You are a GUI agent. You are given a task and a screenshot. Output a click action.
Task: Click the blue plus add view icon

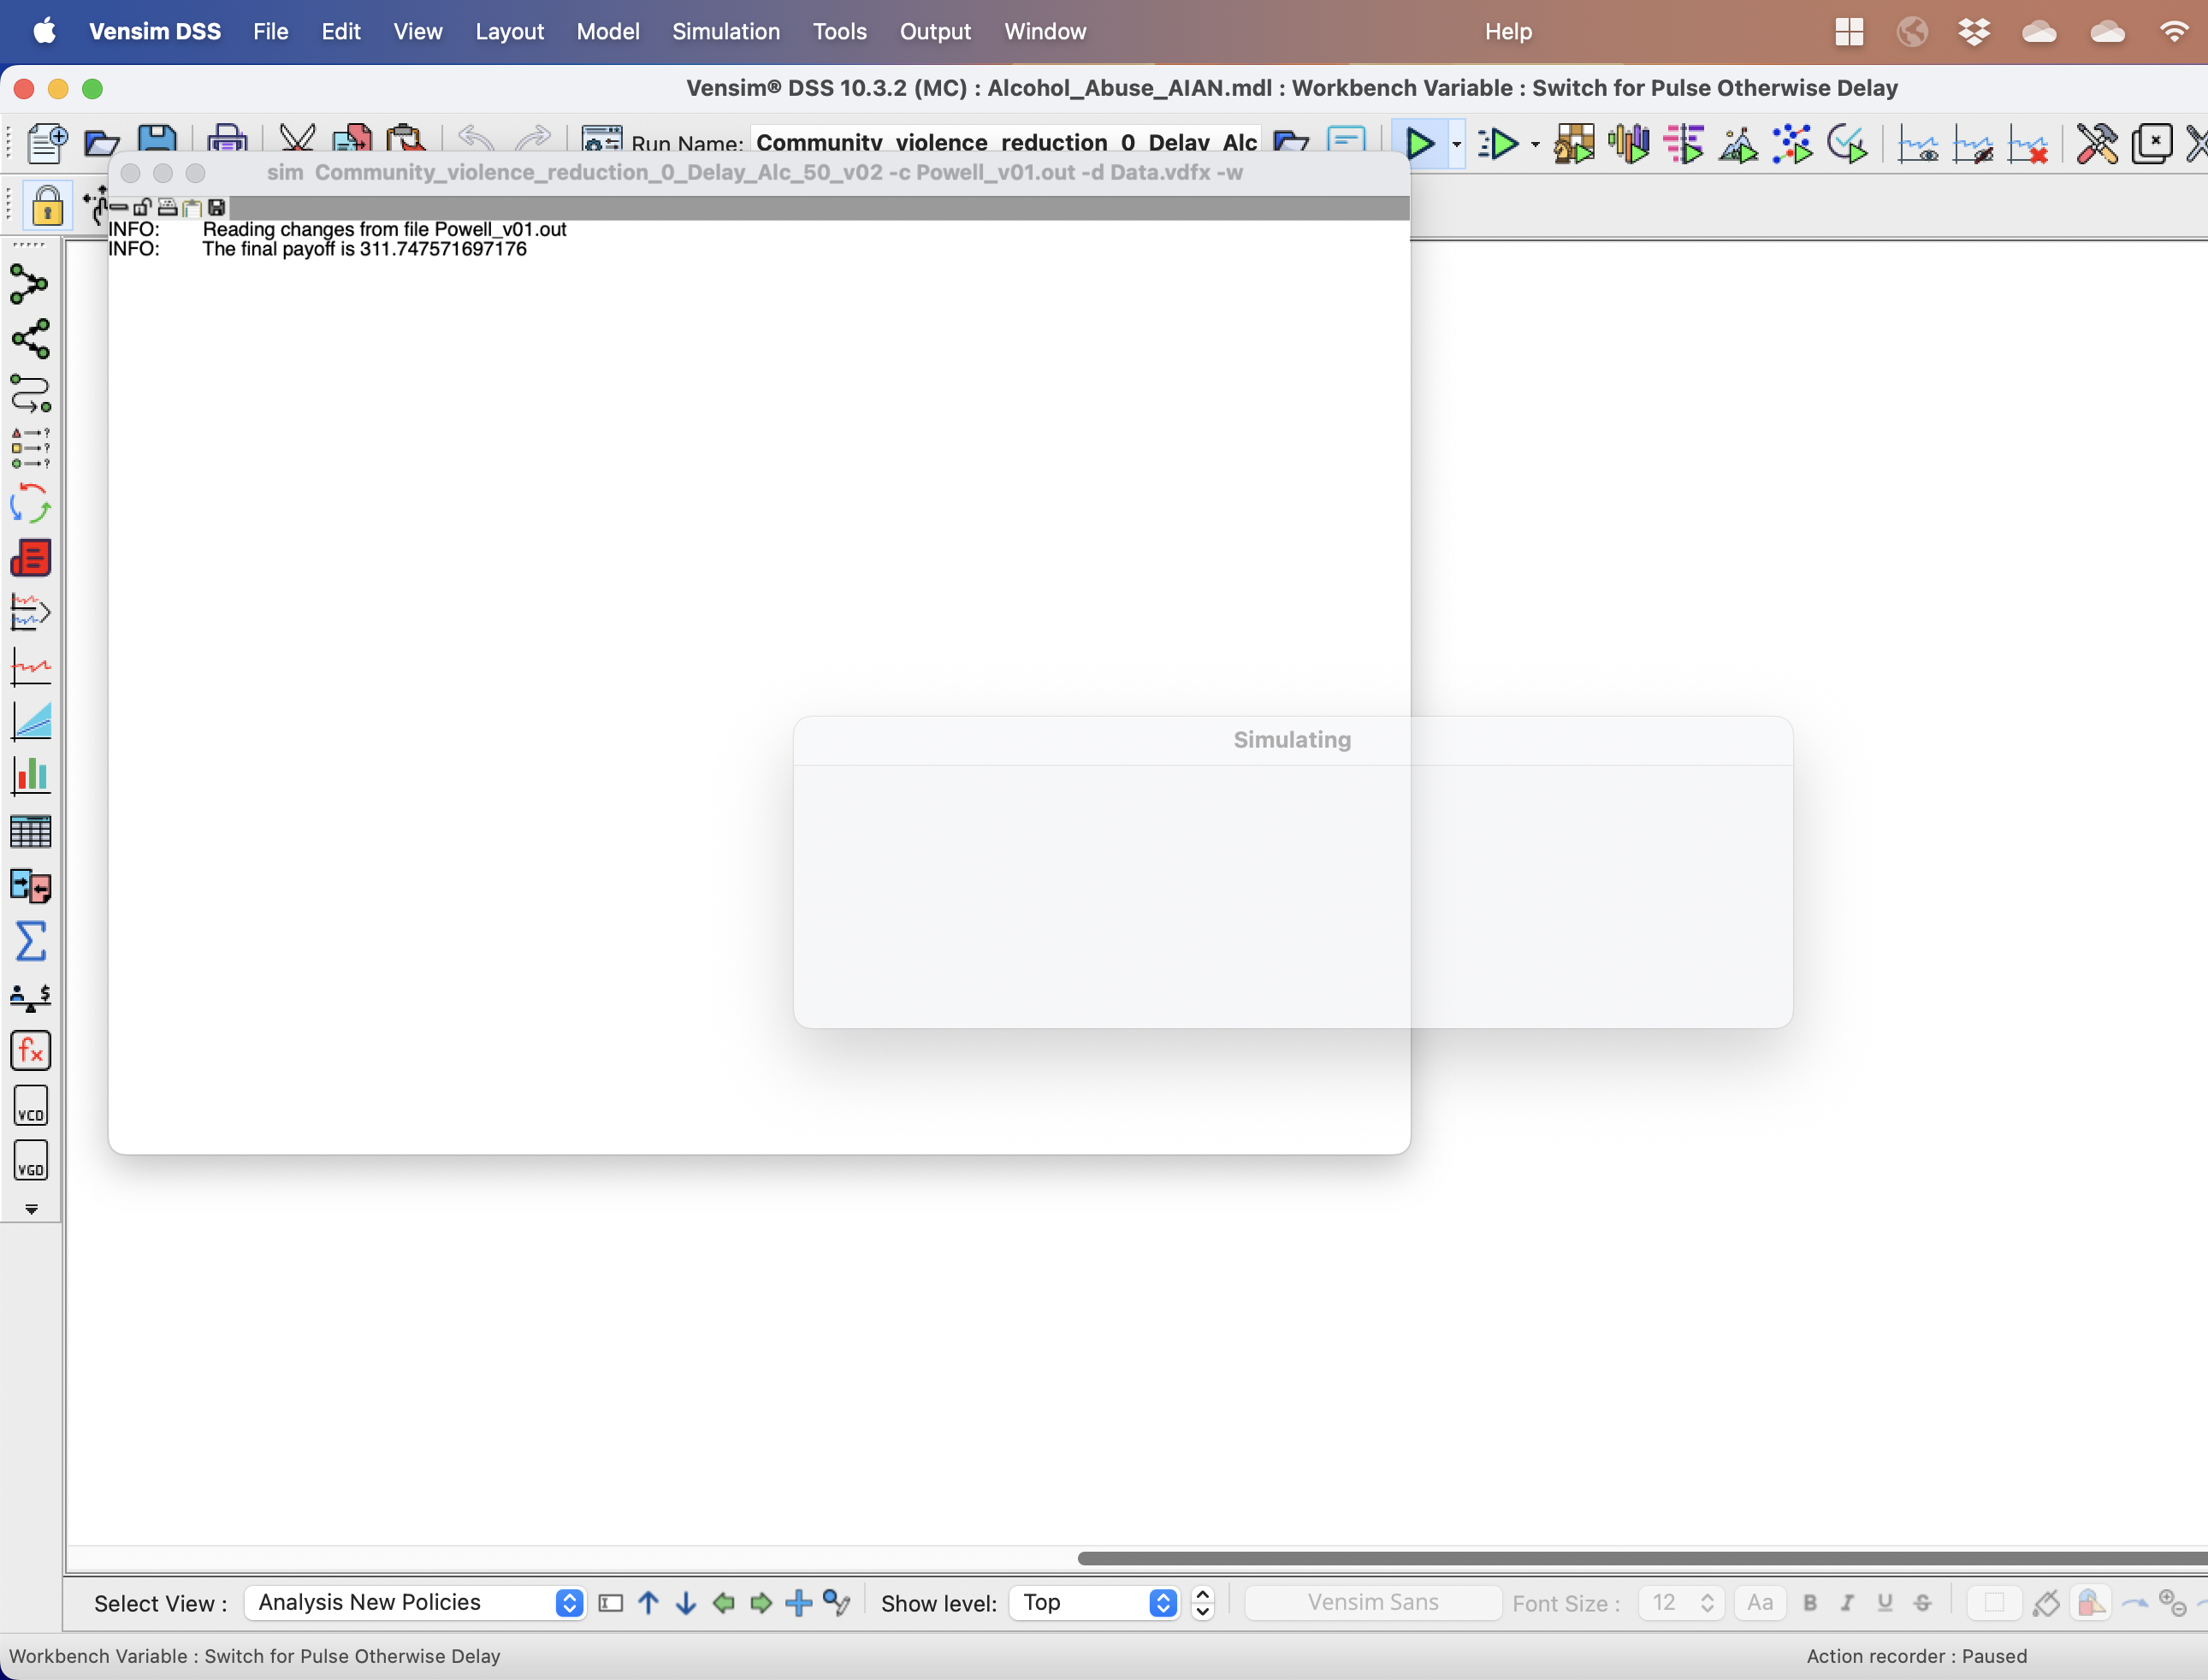click(x=798, y=1602)
